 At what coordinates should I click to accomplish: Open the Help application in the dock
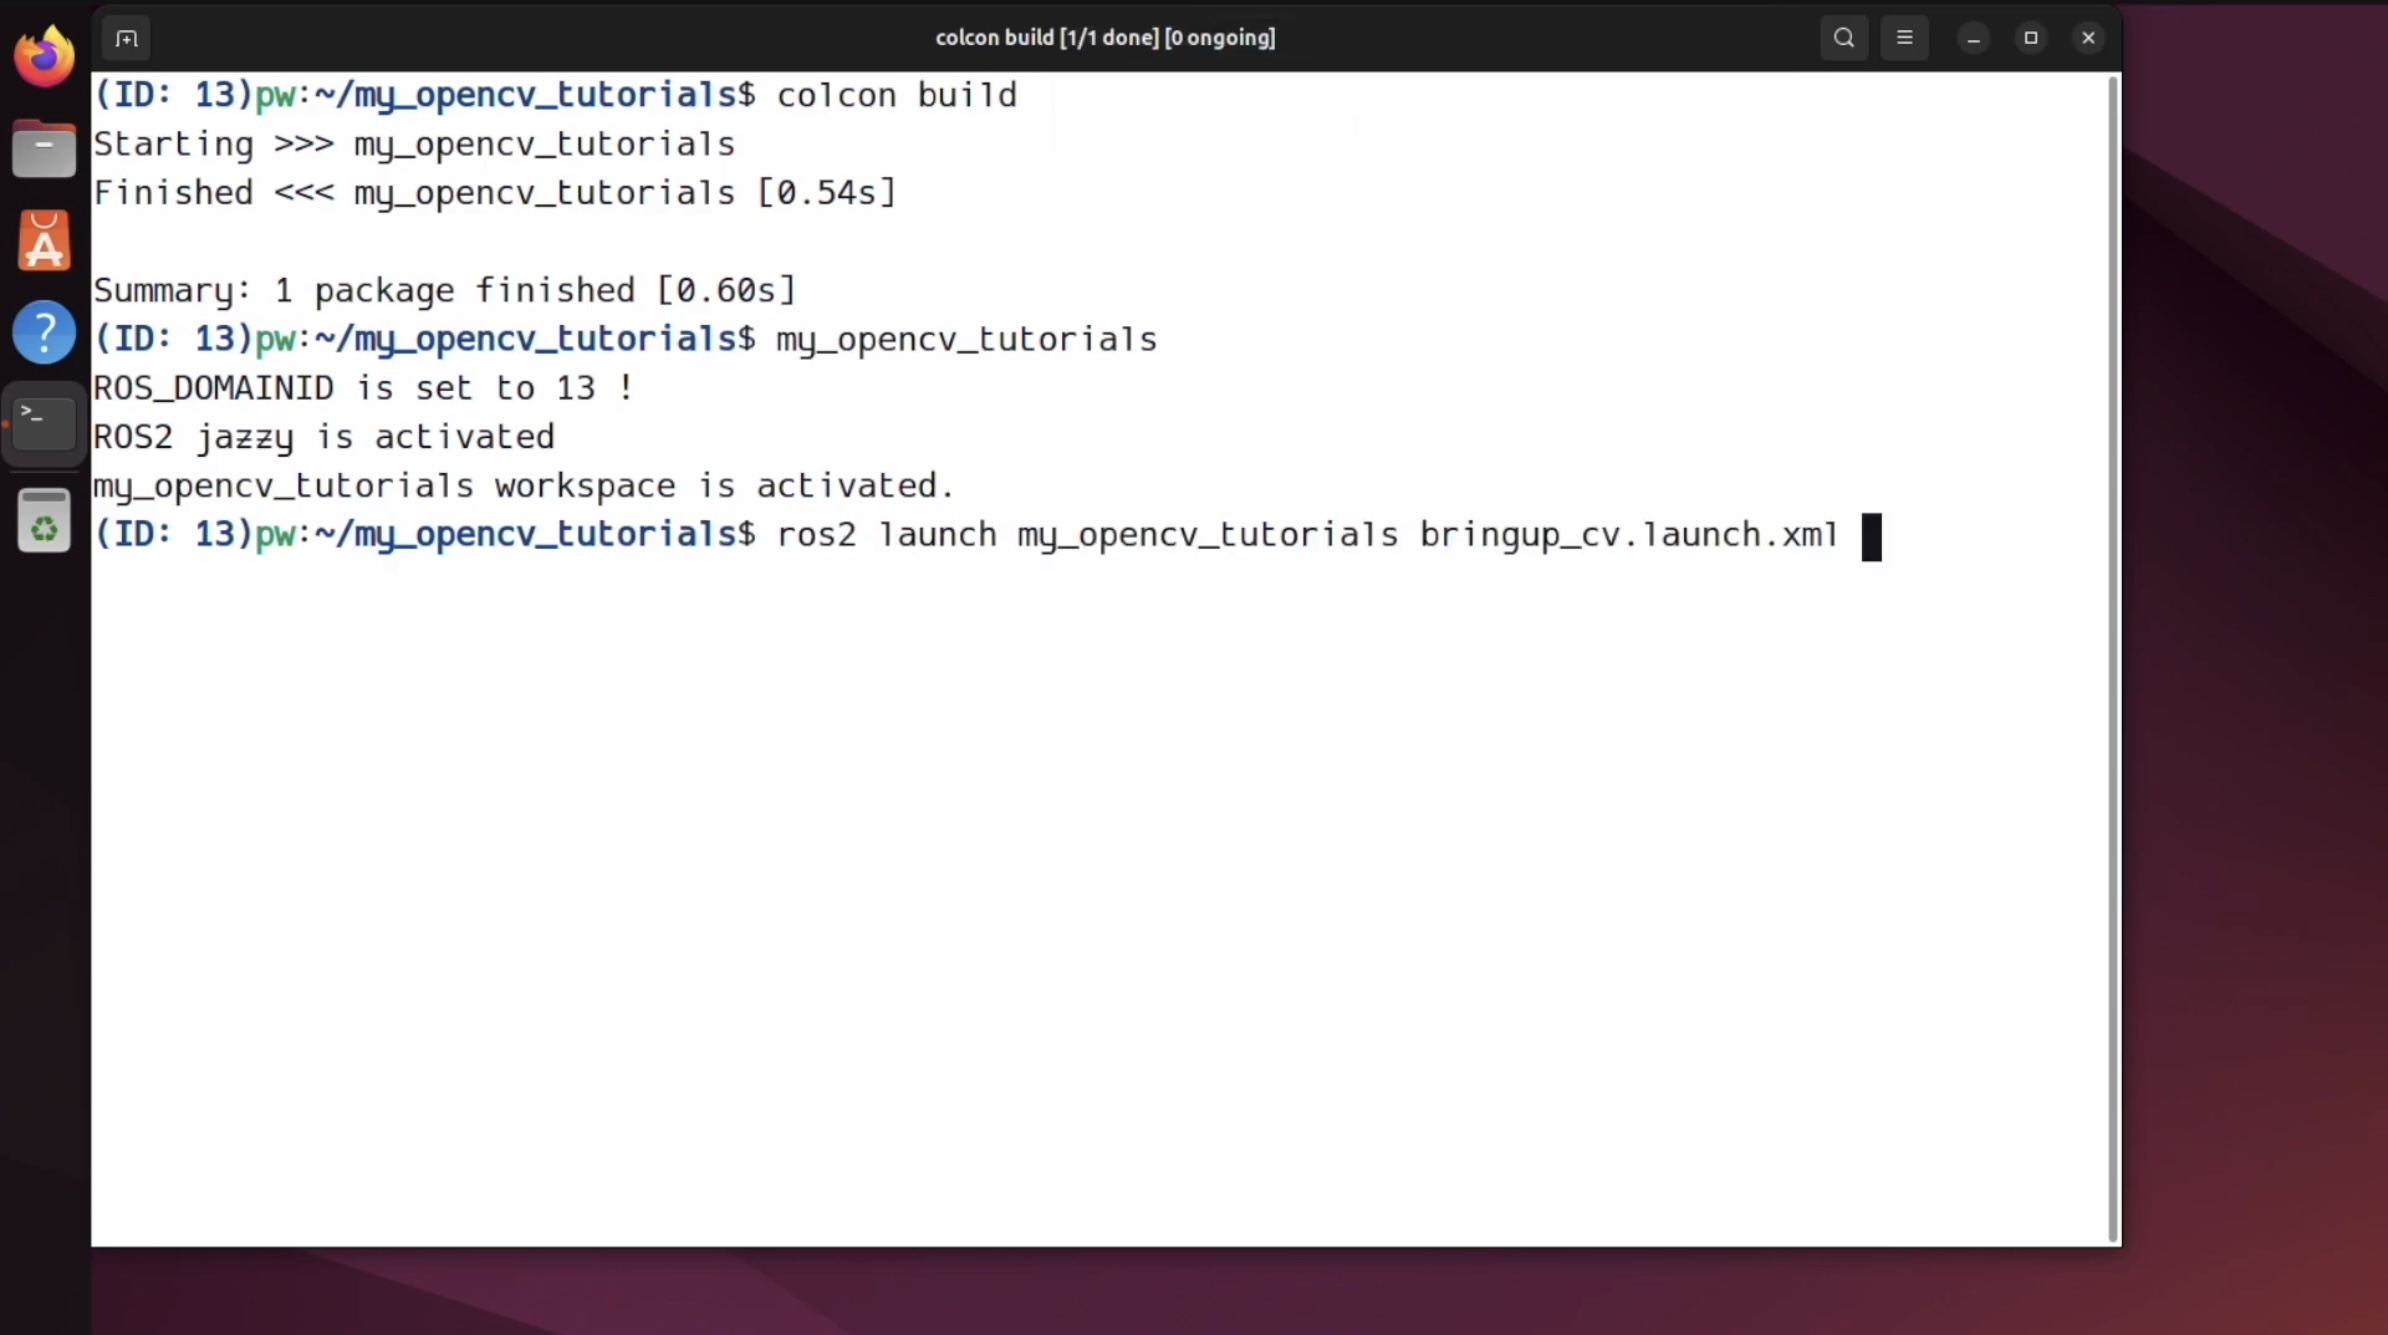click(44, 332)
